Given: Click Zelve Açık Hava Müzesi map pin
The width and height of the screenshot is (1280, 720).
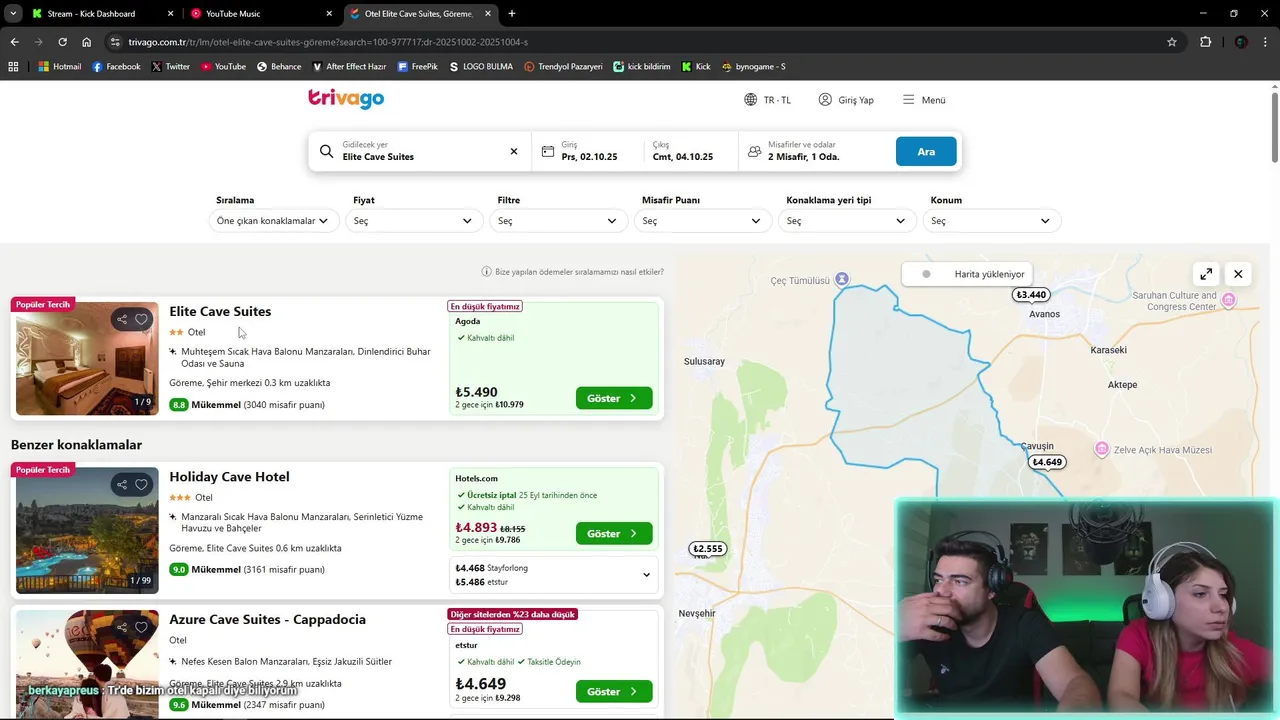Looking at the screenshot, I should click(1102, 449).
